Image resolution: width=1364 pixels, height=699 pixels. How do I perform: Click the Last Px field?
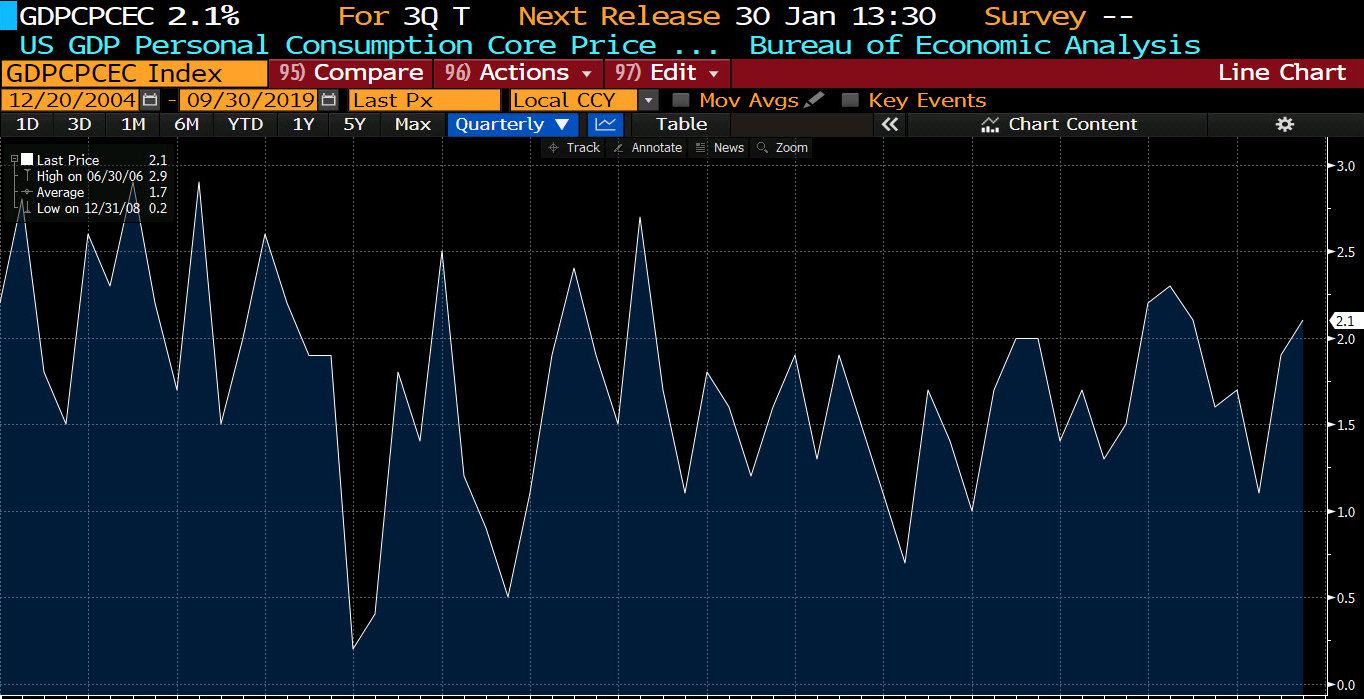[424, 100]
